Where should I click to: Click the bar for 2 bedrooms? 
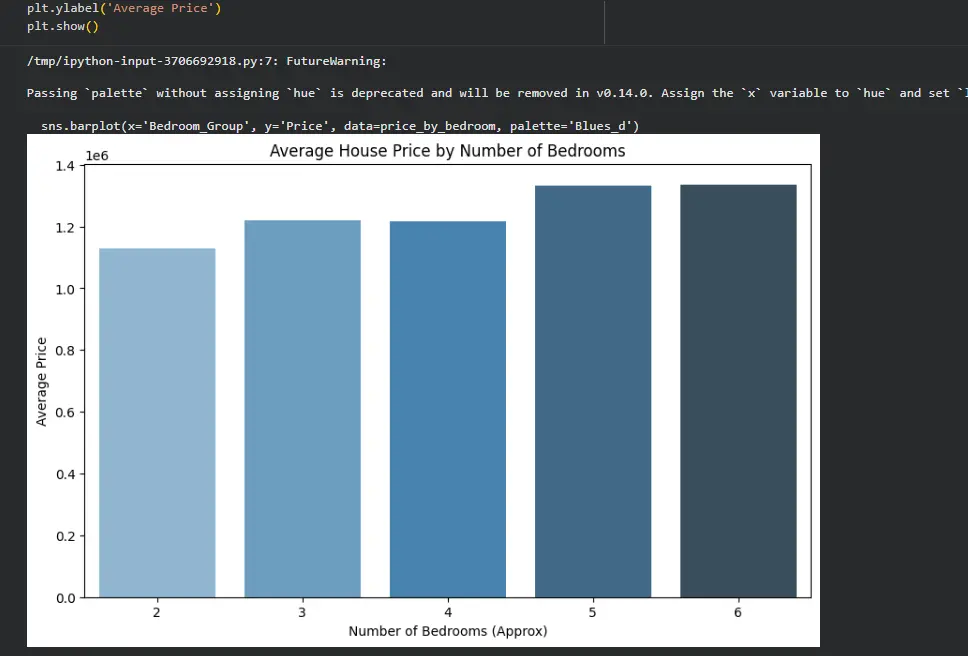click(157, 423)
